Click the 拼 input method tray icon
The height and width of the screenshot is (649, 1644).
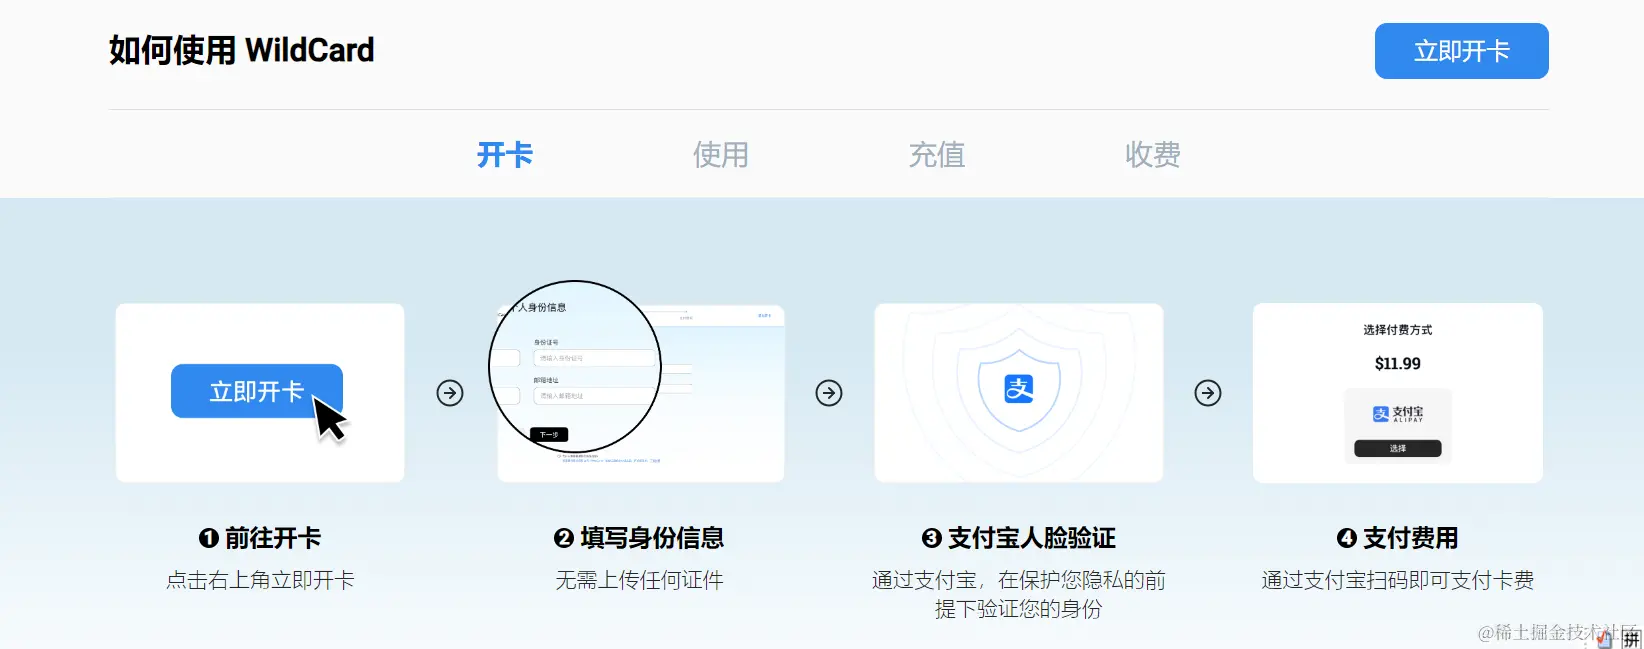1631,639
